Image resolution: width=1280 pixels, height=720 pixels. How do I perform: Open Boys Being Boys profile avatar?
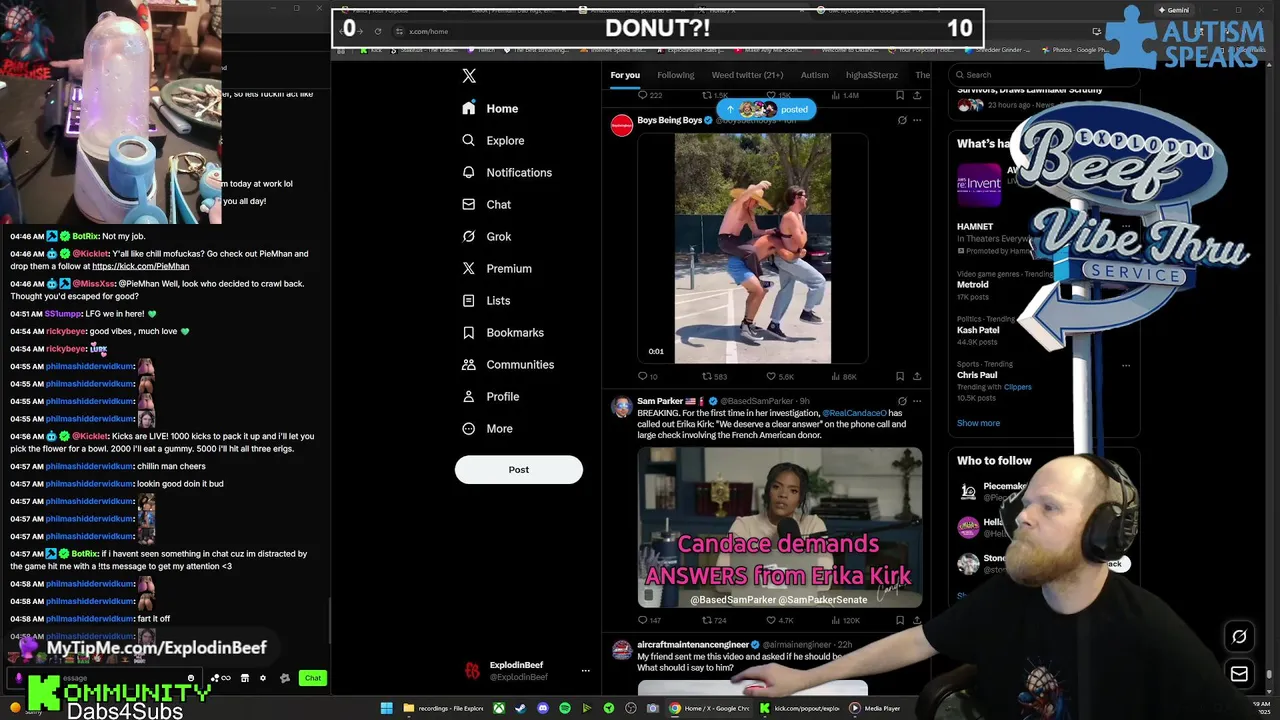coord(622,125)
